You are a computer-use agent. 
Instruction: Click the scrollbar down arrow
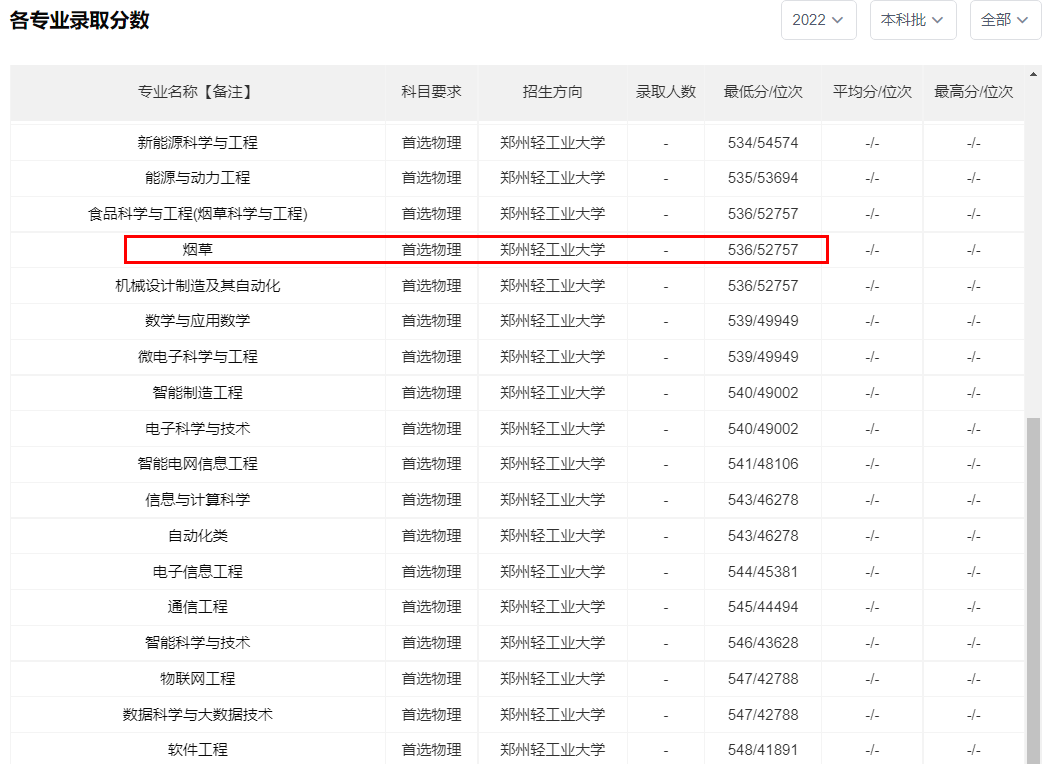[1034, 756]
